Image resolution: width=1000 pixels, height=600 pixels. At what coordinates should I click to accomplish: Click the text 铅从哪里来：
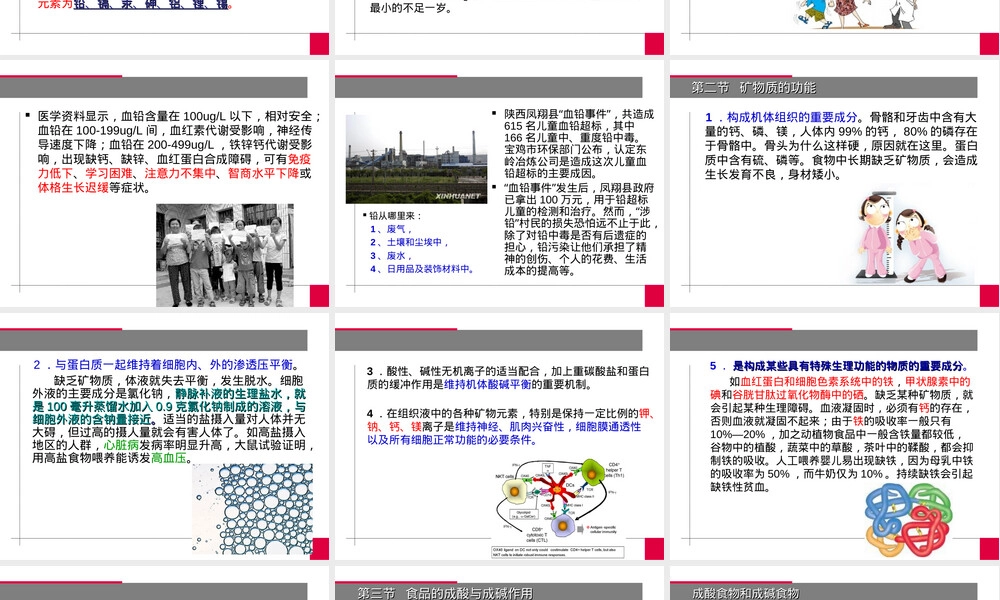click(393, 216)
